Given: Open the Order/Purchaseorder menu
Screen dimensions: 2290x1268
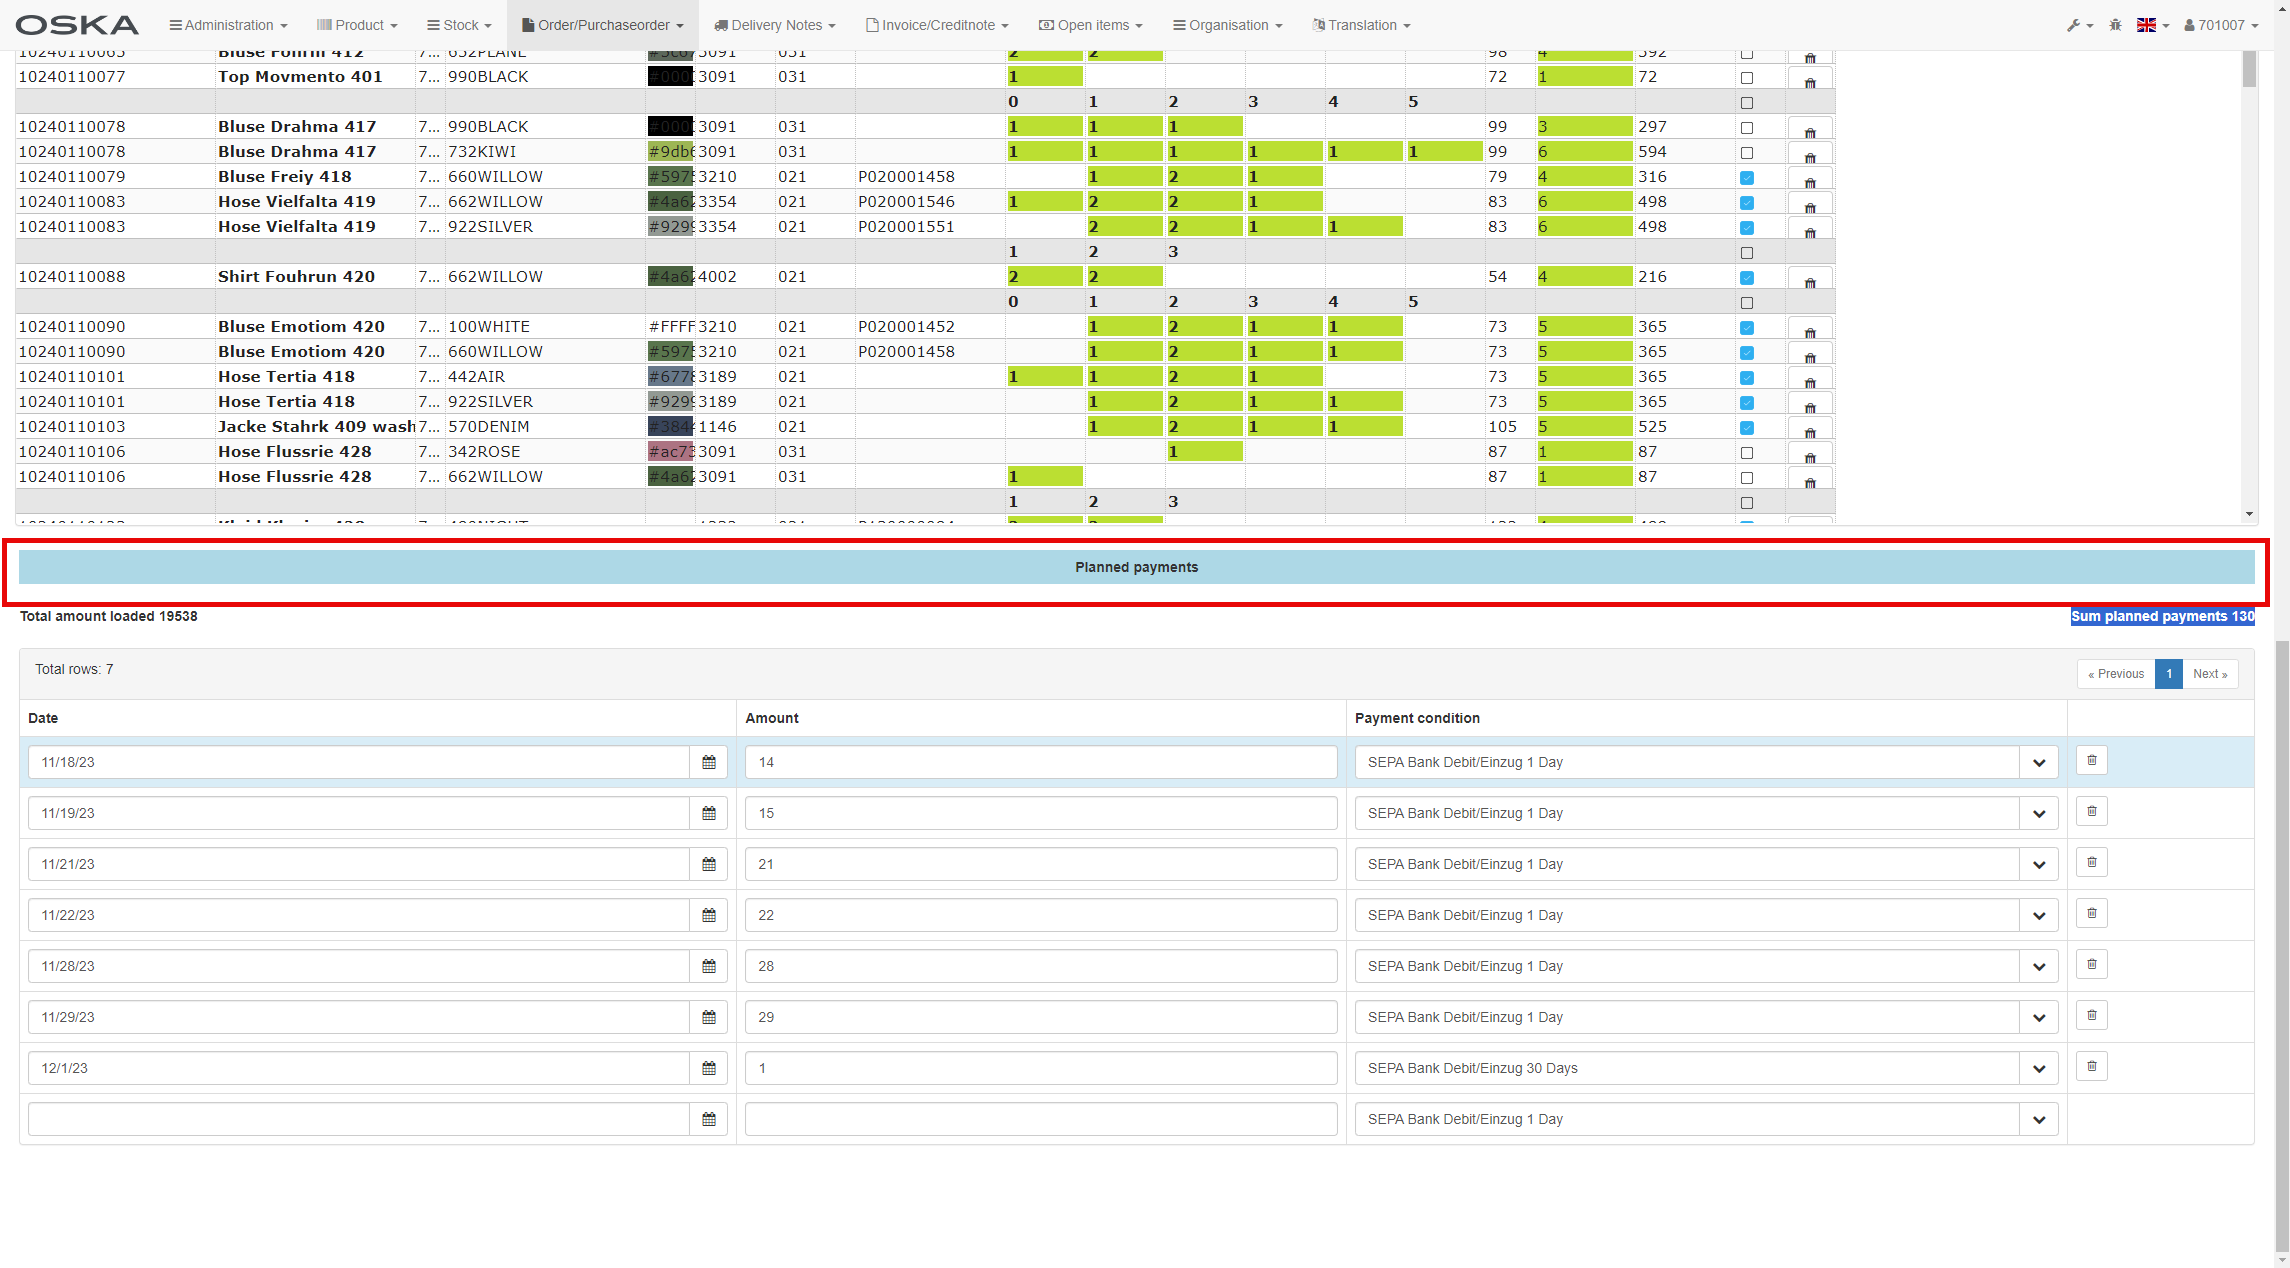Looking at the screenshot, I should (603, 25).
